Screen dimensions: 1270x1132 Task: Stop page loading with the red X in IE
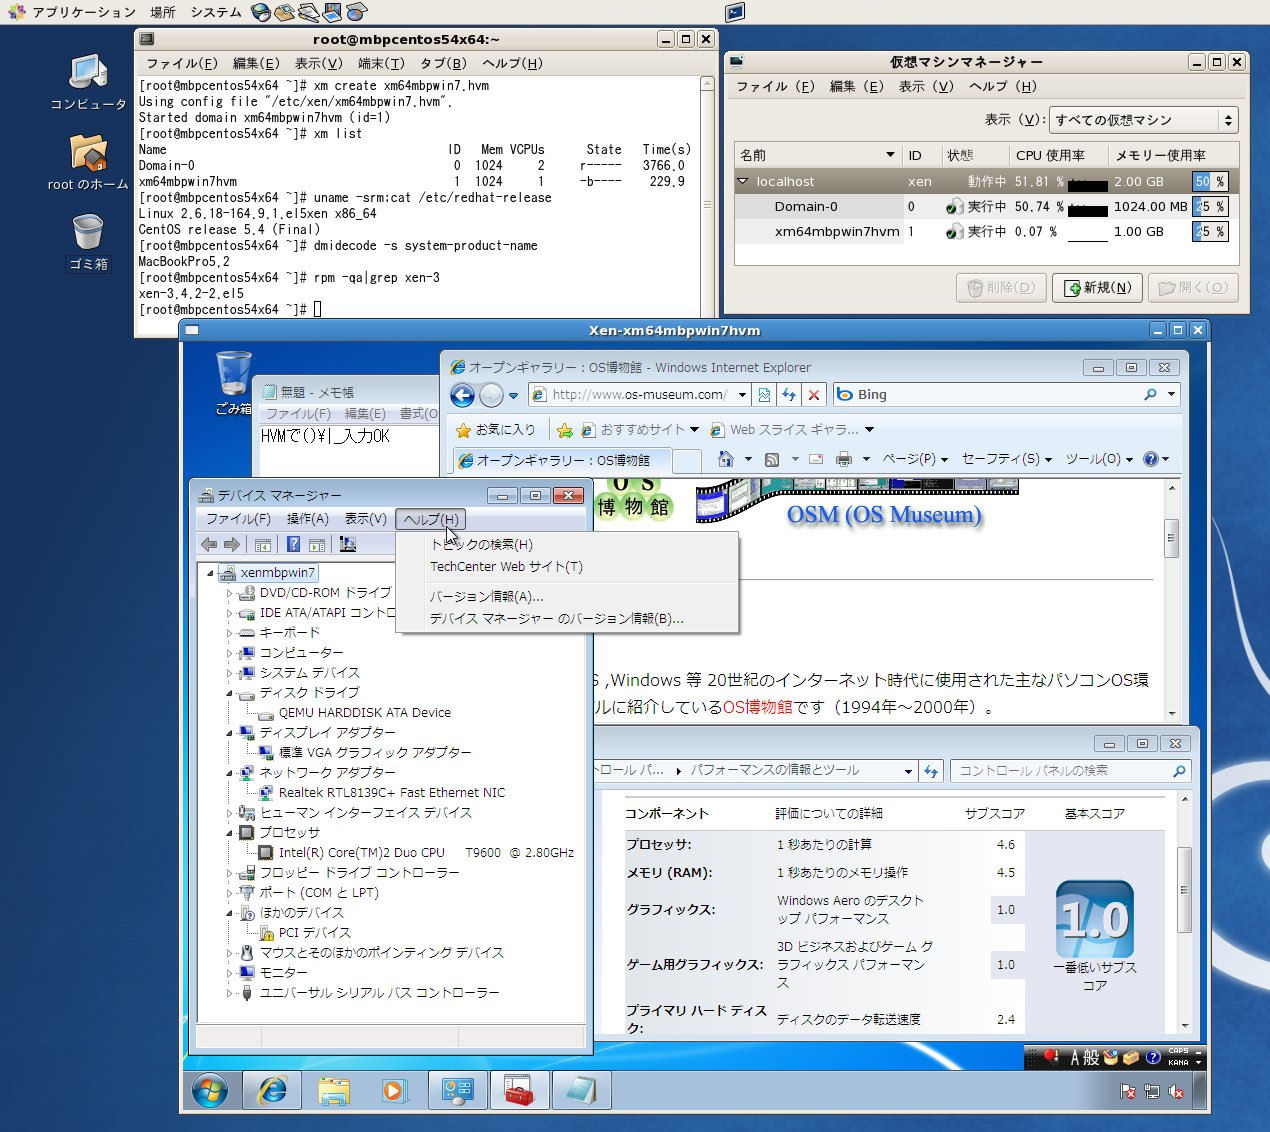[814, 395]
